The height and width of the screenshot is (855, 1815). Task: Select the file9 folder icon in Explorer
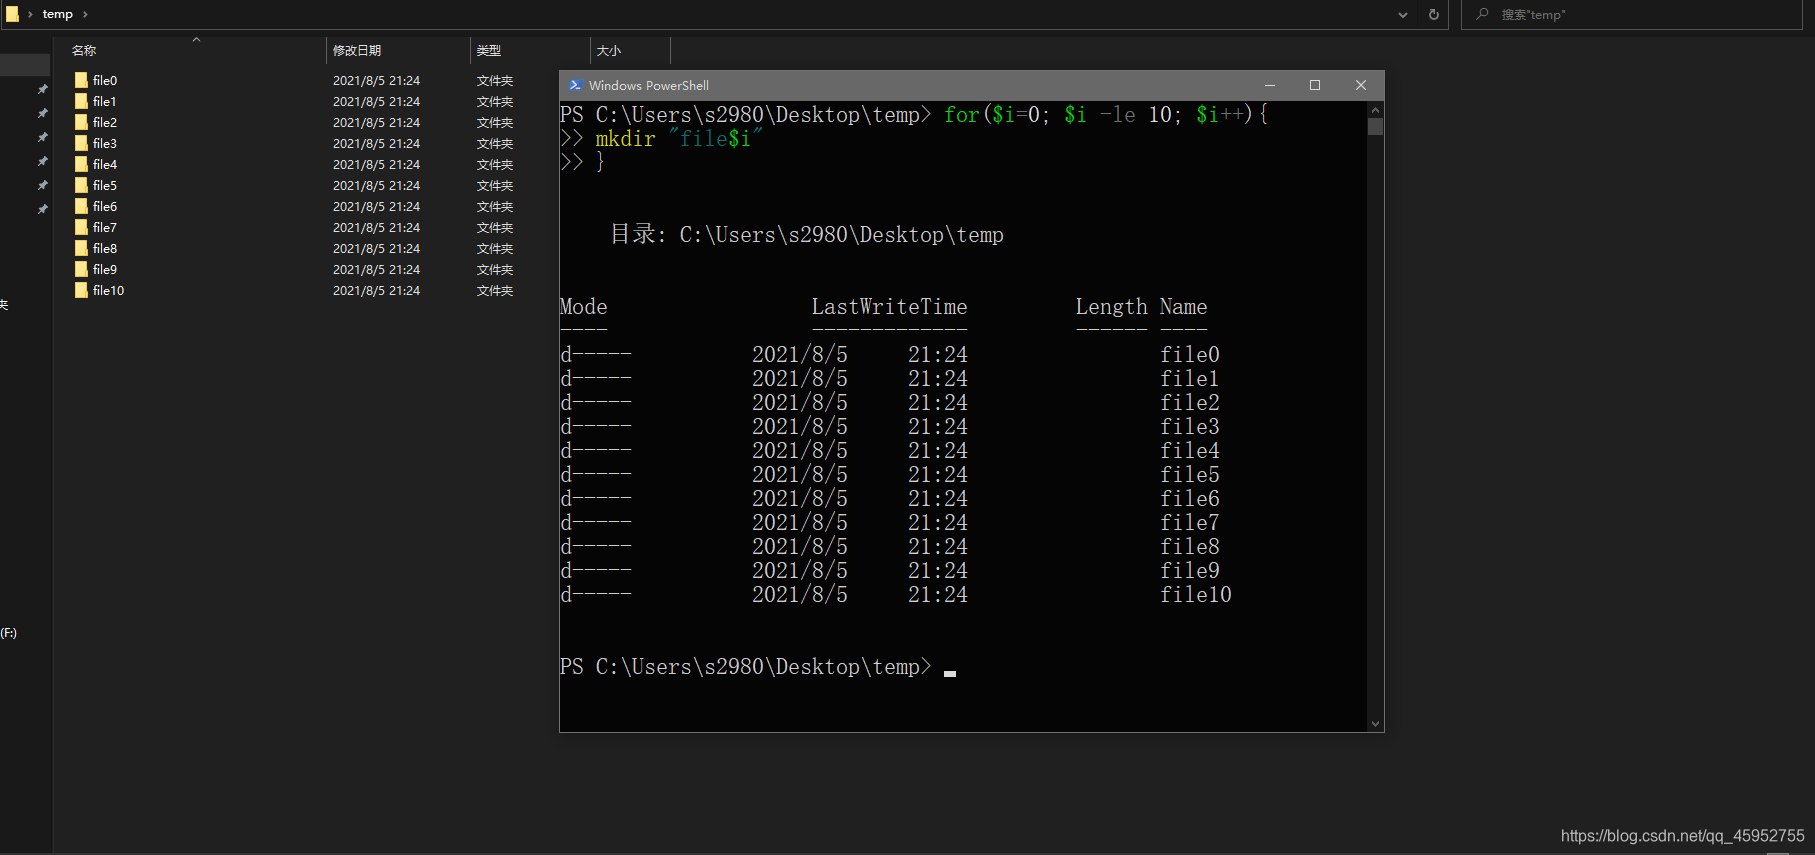click(x=81, y=269)
